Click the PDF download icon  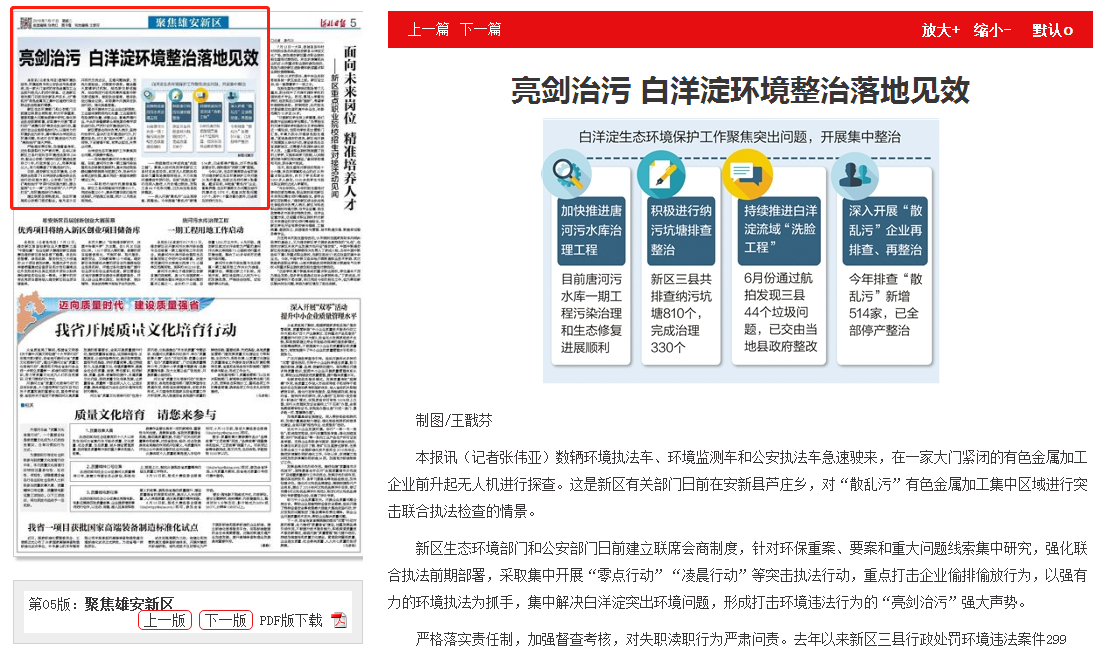[339, 620]
